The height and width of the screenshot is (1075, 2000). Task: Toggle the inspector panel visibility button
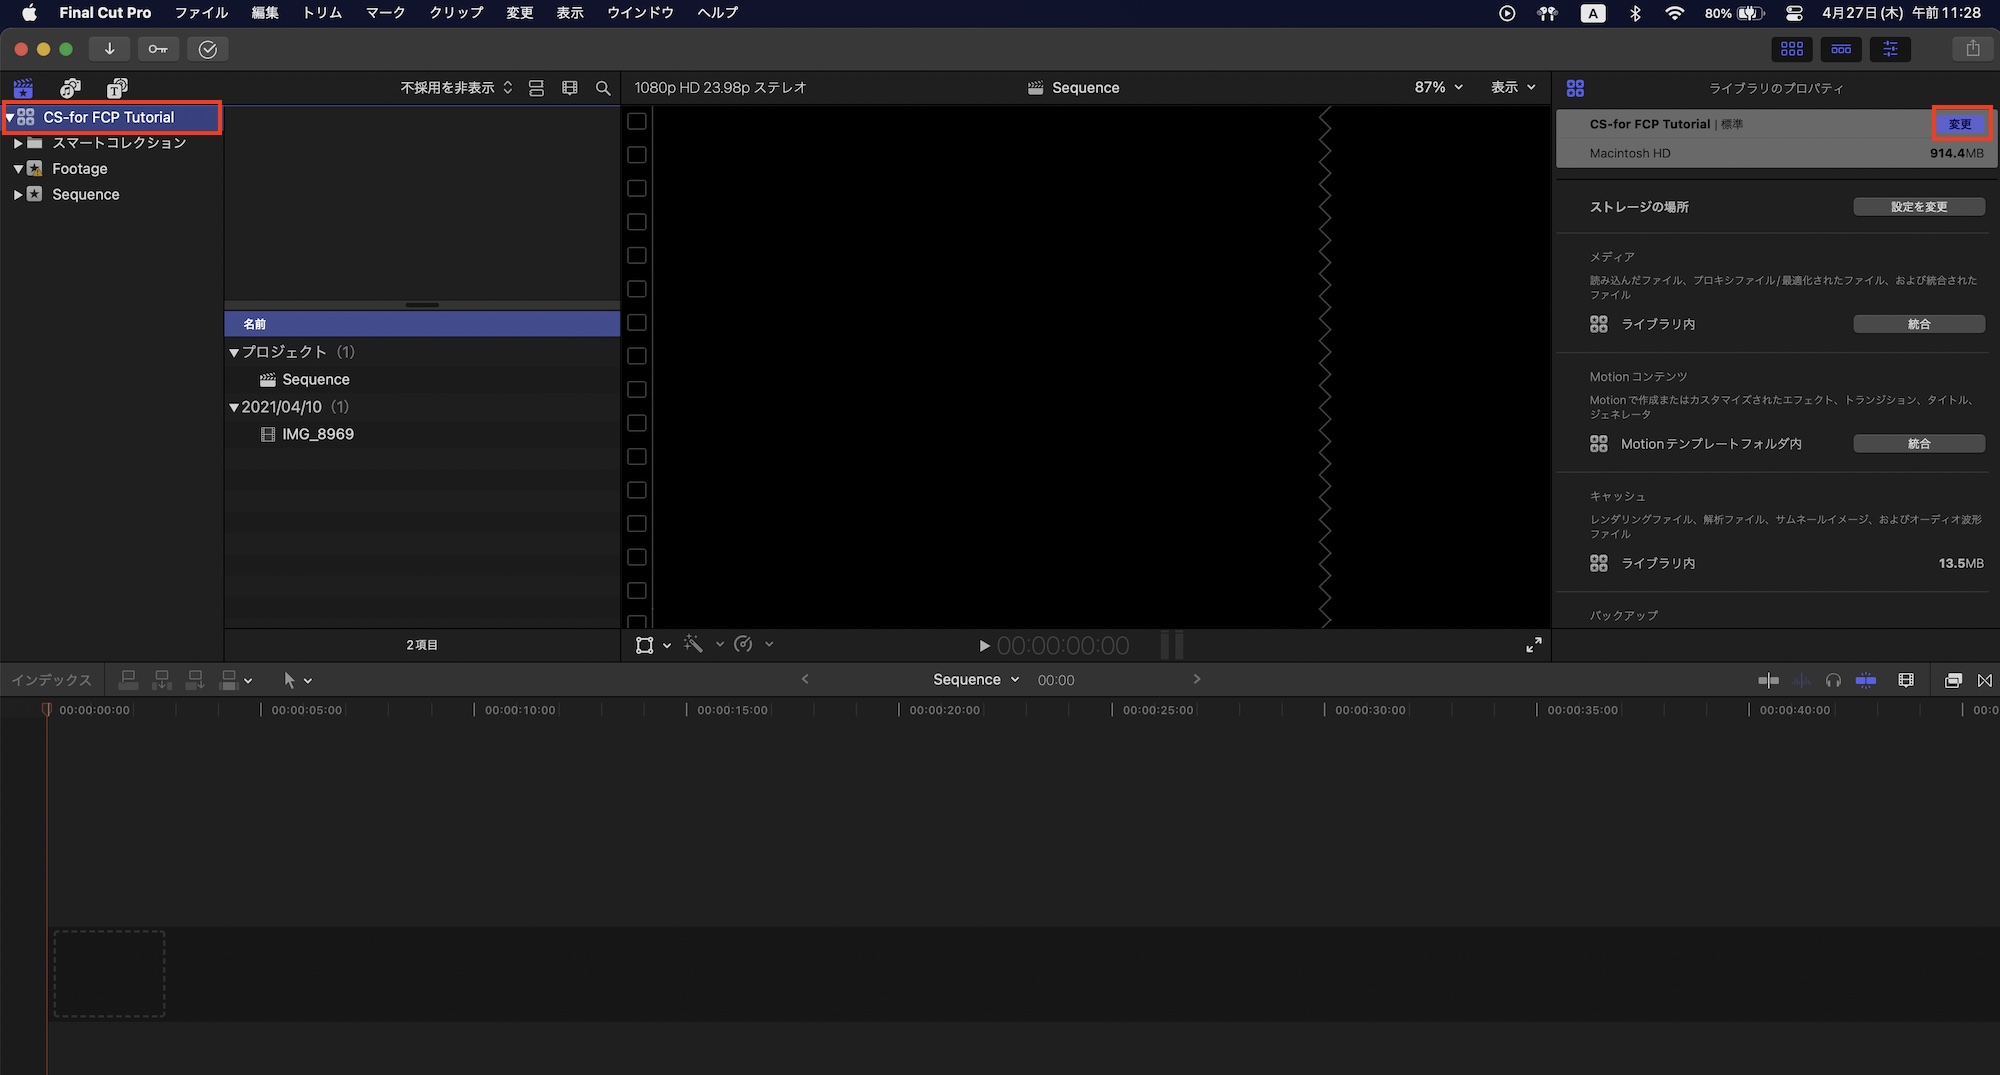point(1890,49)
